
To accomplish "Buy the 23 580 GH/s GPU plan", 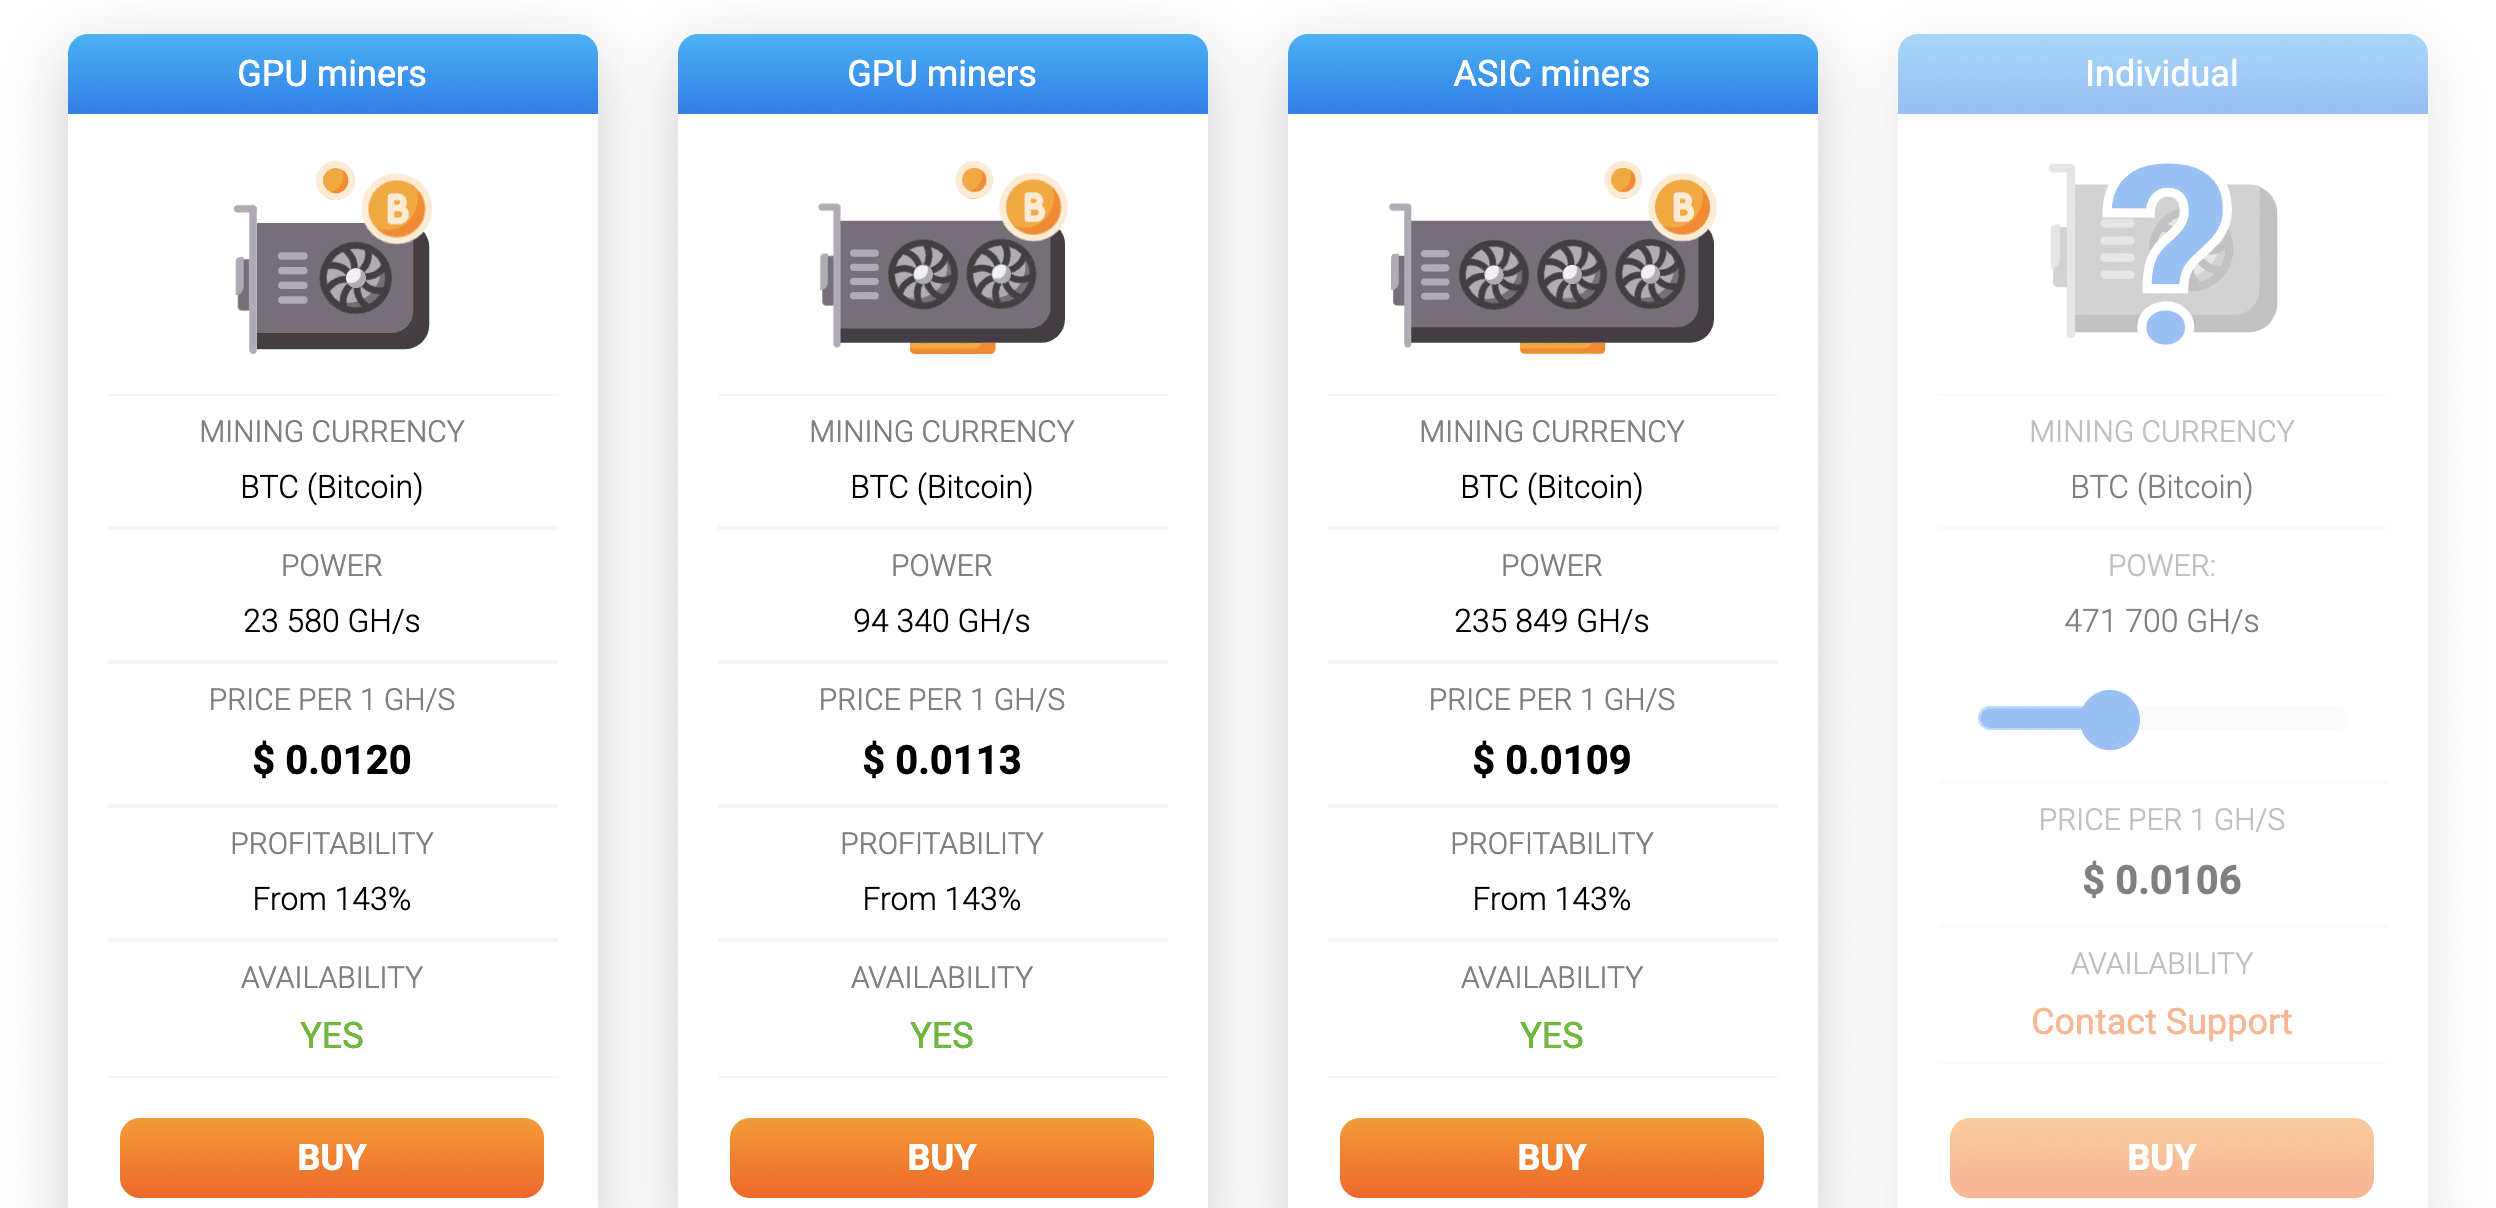I will pyautogui.click(x=332, y=1157).
